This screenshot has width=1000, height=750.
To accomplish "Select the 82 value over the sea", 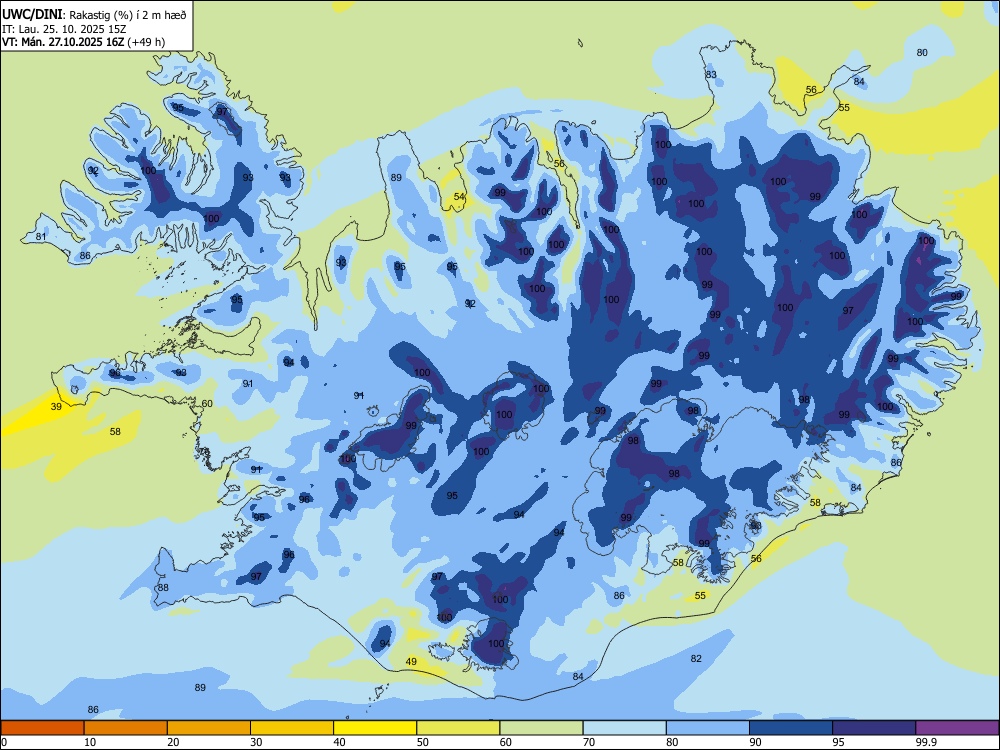I will click(x=696, y=658).
